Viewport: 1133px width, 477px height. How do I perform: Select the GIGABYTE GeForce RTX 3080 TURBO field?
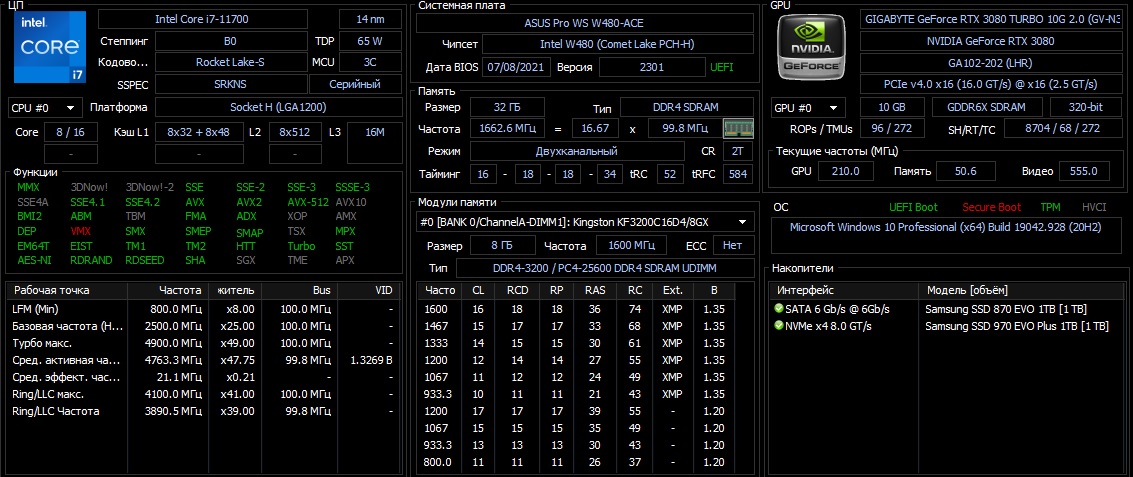pos(991,20)
